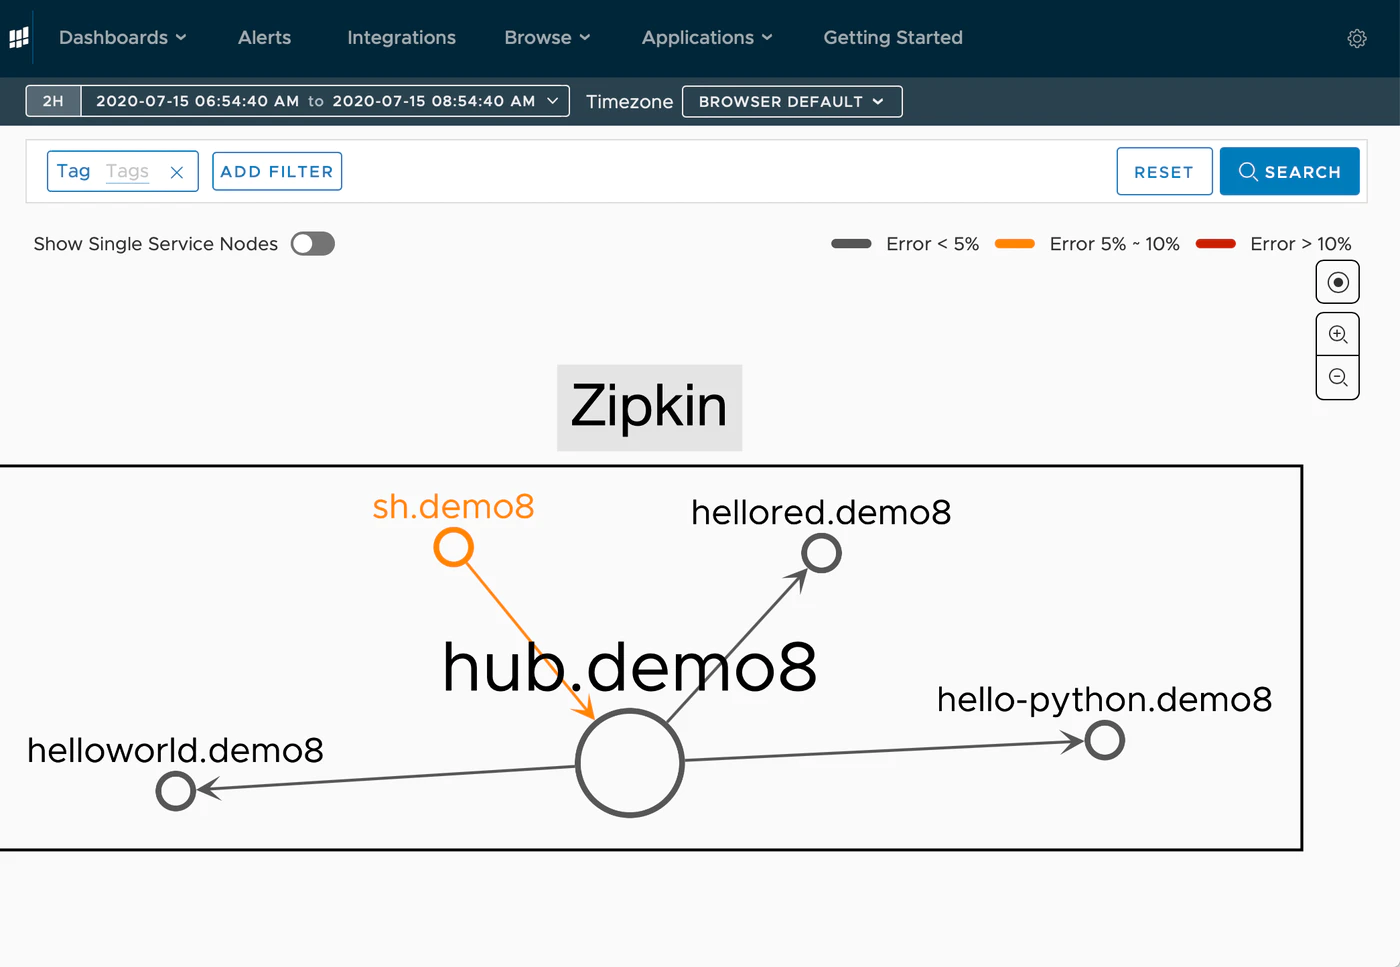This screenshot has height=967, width=1400.
Task: Zoom in on the service map
Action: (1337, 334)
